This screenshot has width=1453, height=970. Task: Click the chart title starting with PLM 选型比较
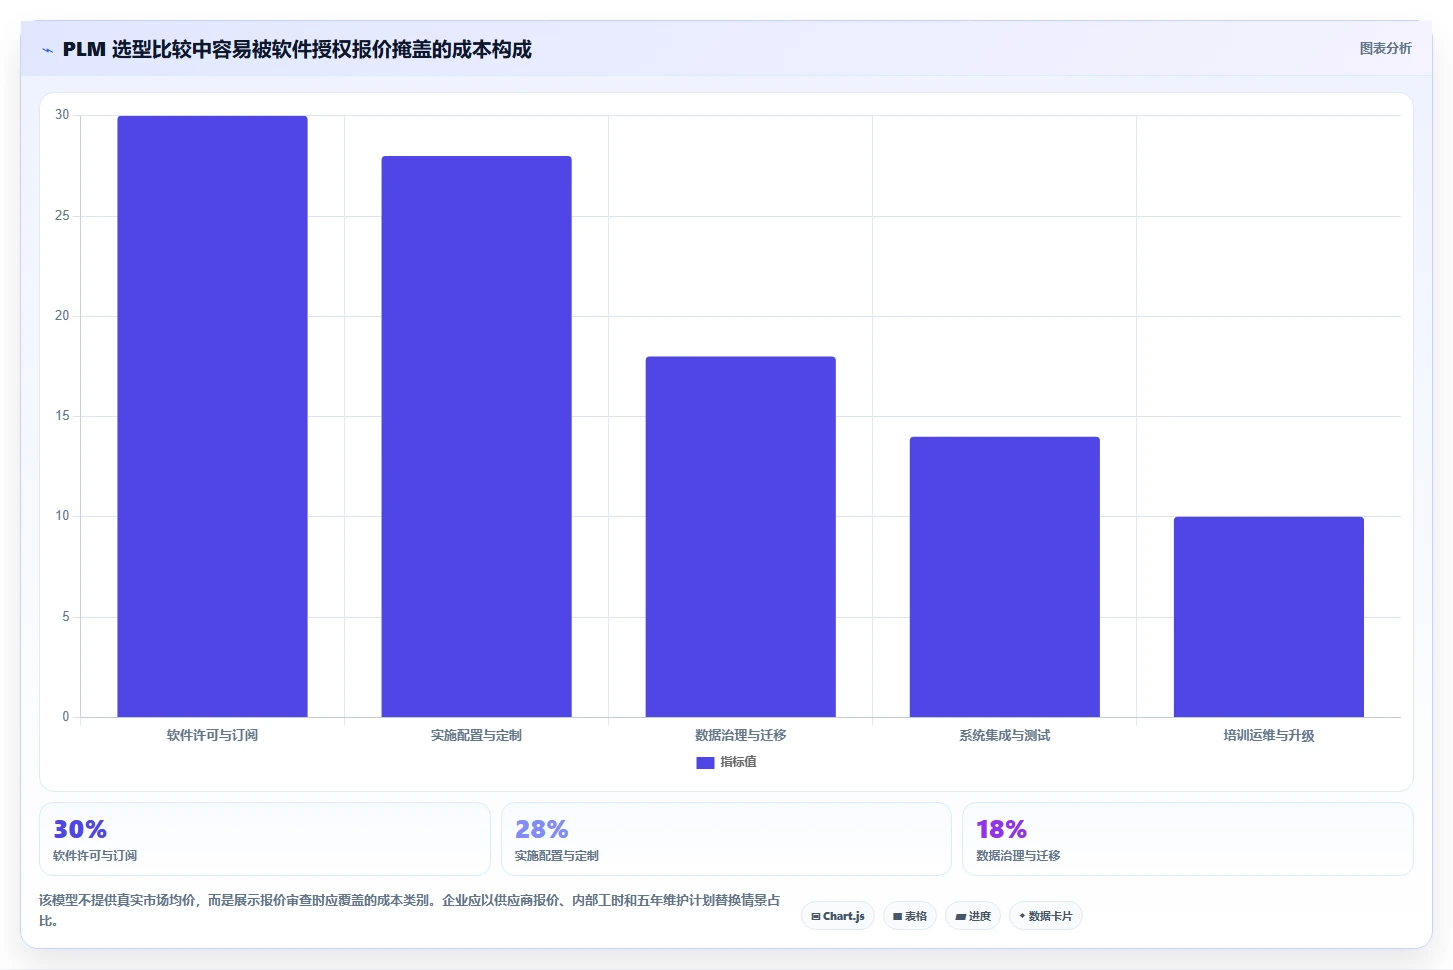click(x=297, y=49)
